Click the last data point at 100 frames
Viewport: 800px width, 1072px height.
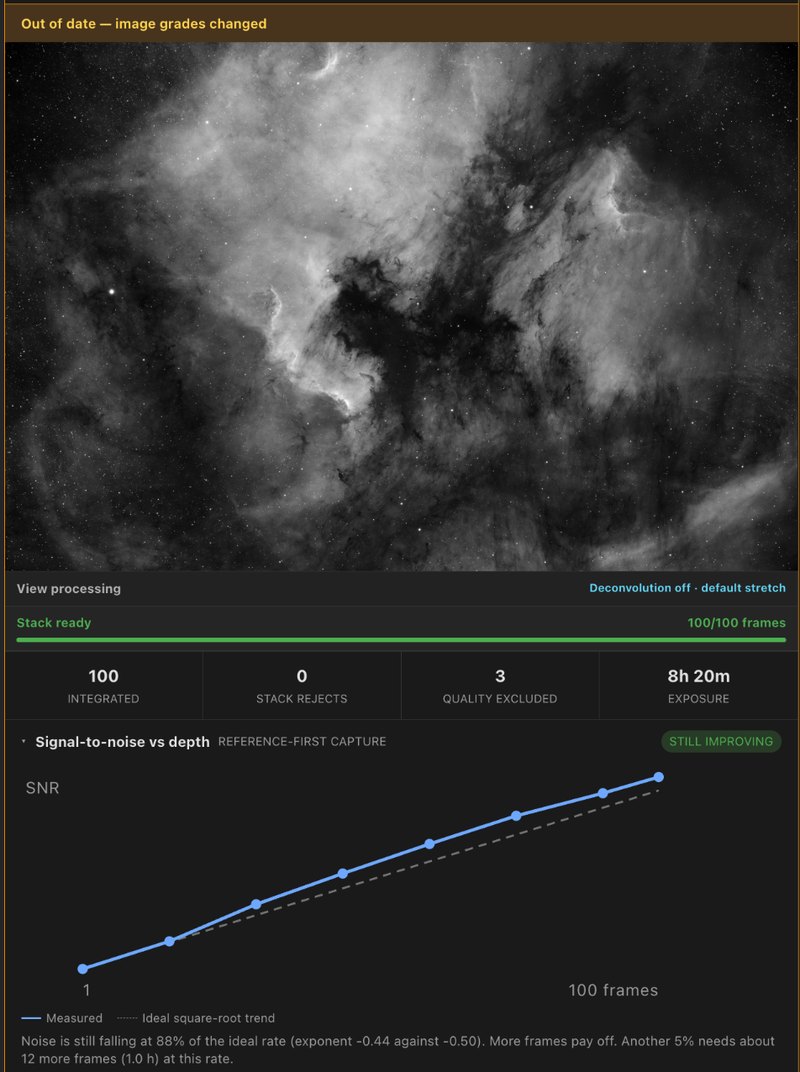pos(658,777)
